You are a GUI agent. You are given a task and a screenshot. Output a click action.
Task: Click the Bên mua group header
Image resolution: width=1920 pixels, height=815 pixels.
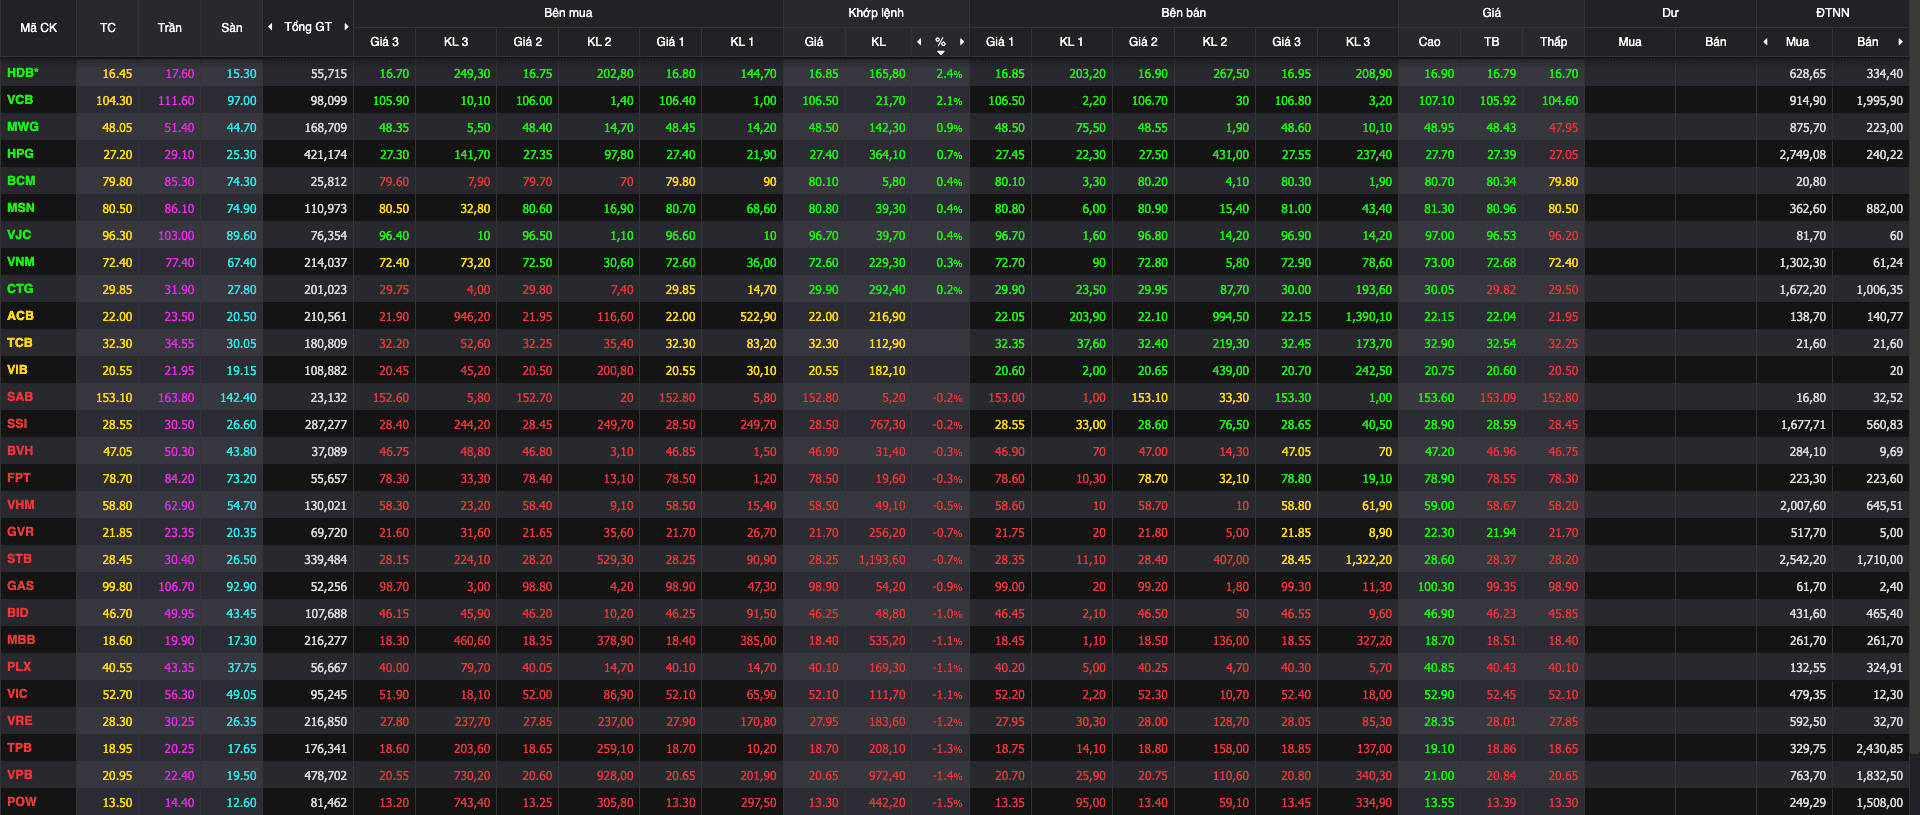tap(568, 13)
